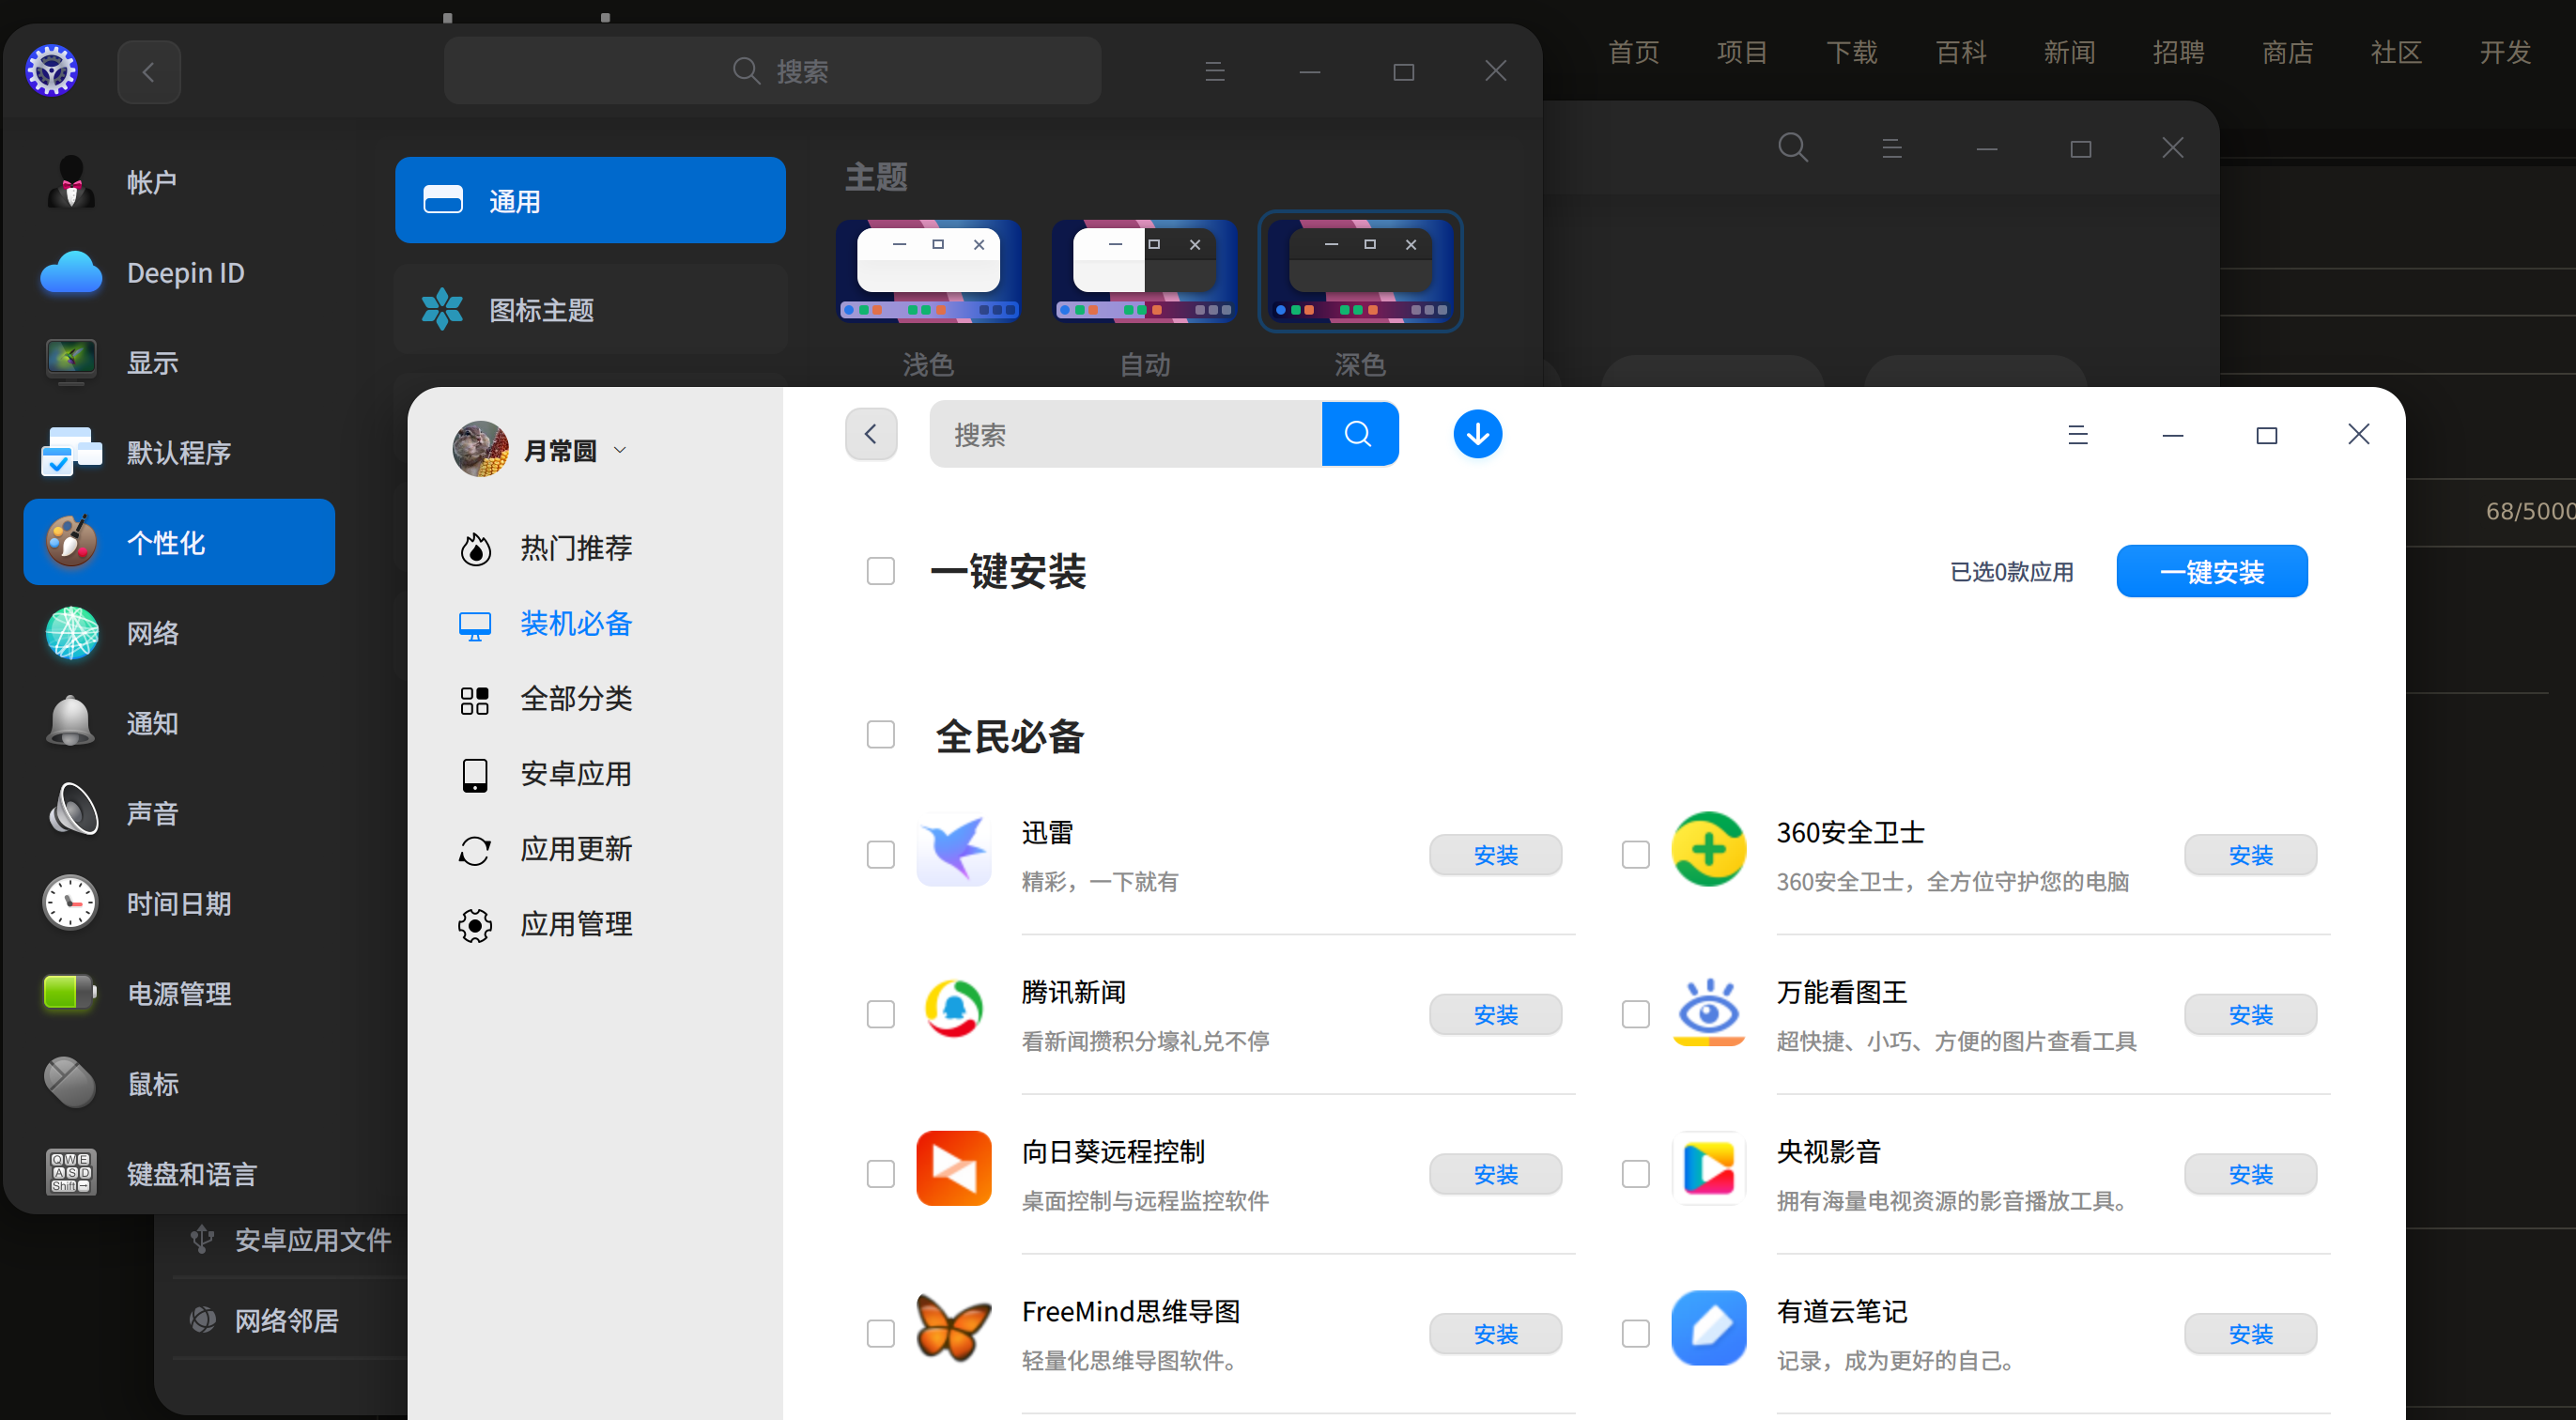2576x1420 pixels.
Task: Check the 一键安装 select-all checkbox
Action: click(880, 571)
